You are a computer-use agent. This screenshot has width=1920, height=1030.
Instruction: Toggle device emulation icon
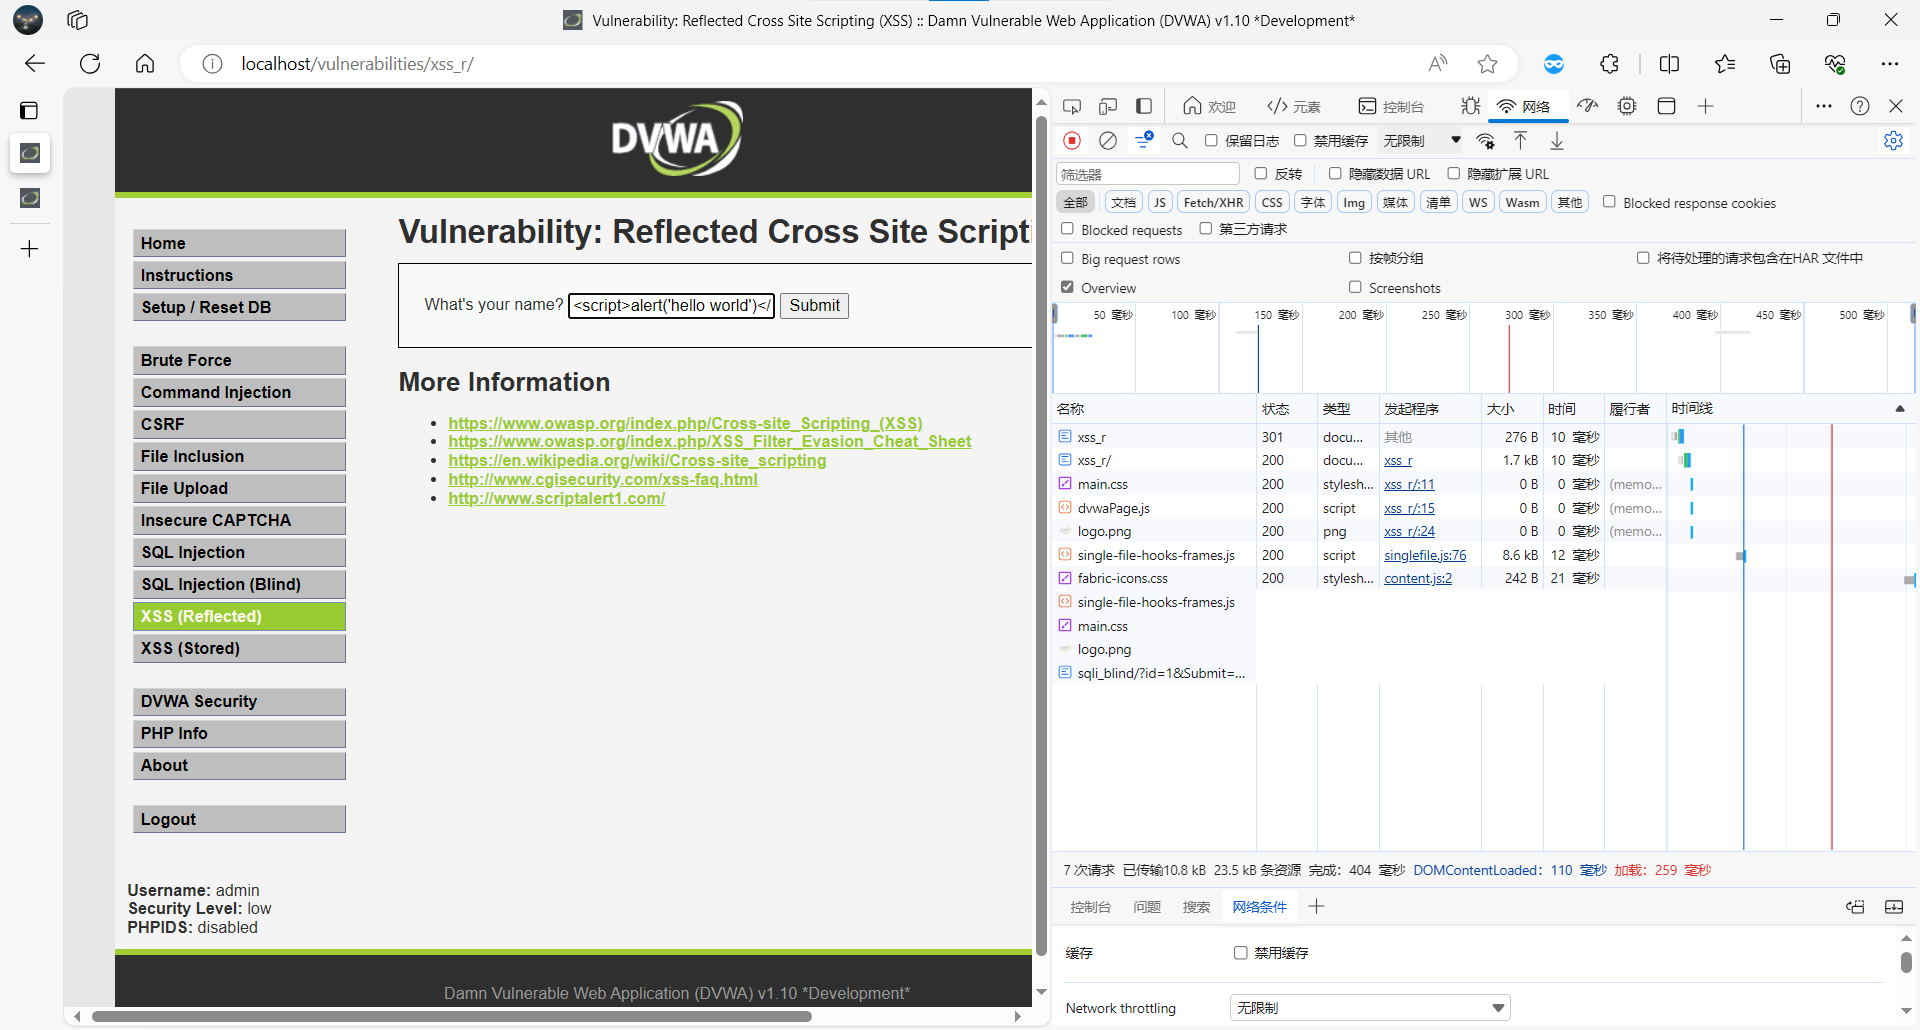pos(1108,106)
